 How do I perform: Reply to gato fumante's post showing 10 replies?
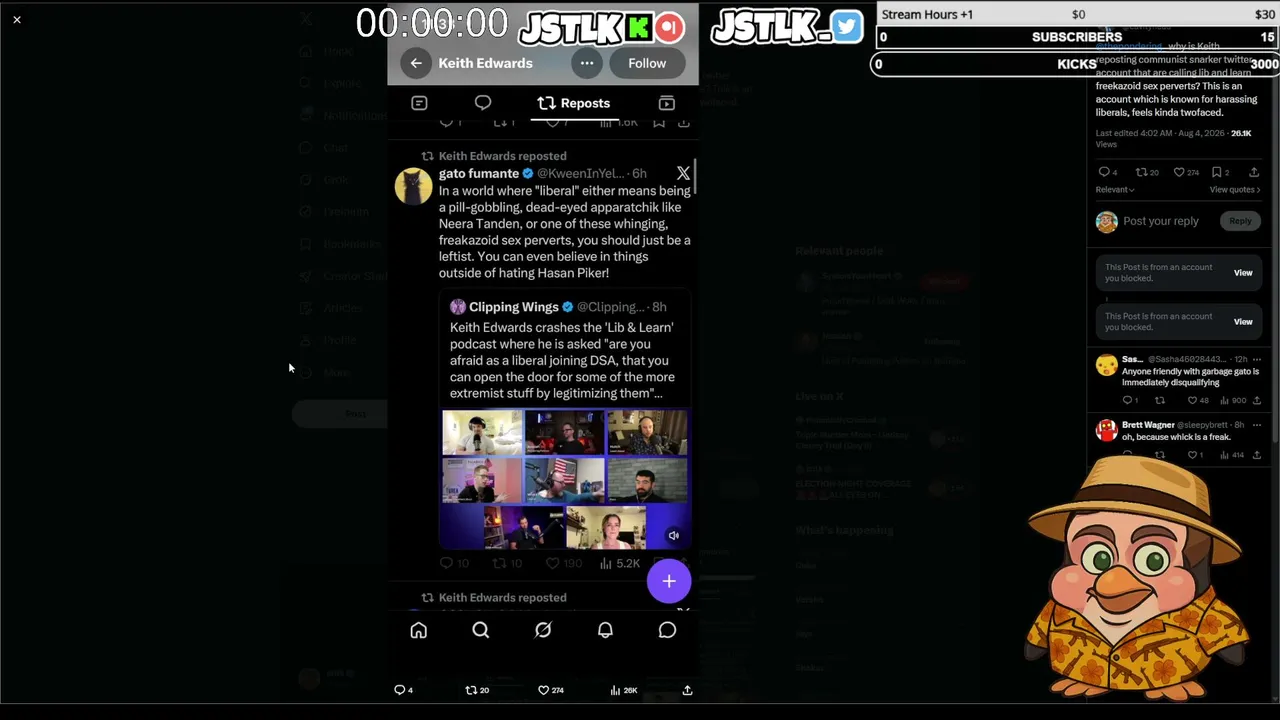click(x=454, y=563)
